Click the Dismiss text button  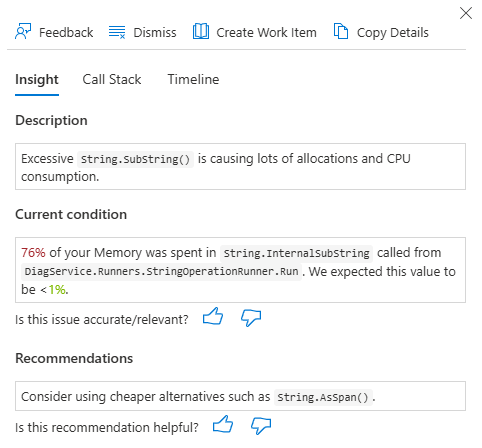pyautogui.click(x=155, y=33)
